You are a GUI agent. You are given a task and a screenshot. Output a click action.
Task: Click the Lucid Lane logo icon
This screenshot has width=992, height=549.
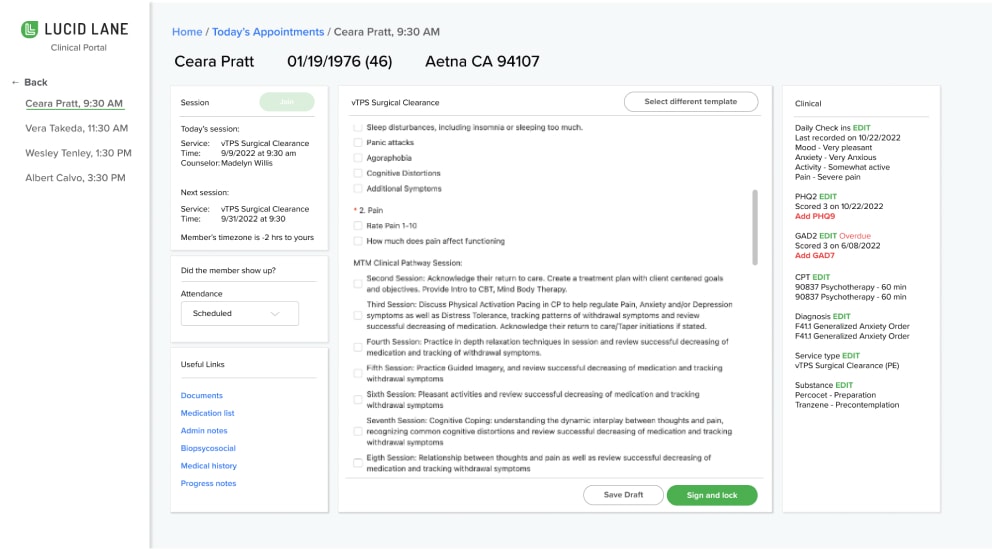click(x=30, y=30)
